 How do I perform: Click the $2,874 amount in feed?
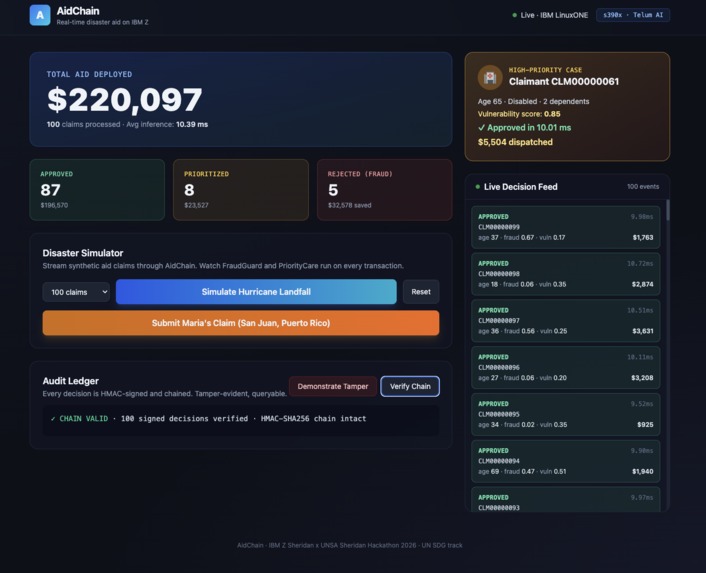click(x=643, y=284)
